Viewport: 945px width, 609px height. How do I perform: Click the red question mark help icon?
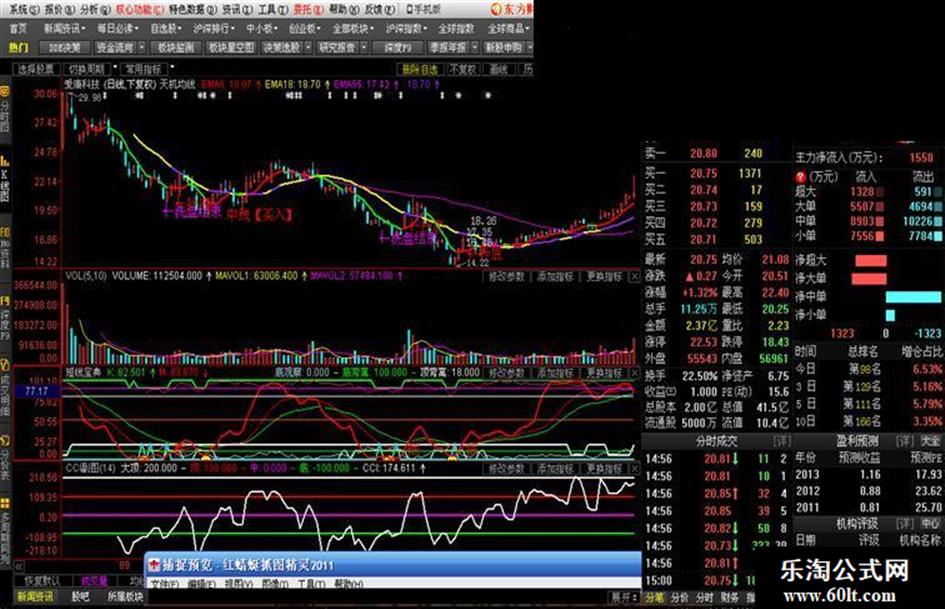point(800,177)
